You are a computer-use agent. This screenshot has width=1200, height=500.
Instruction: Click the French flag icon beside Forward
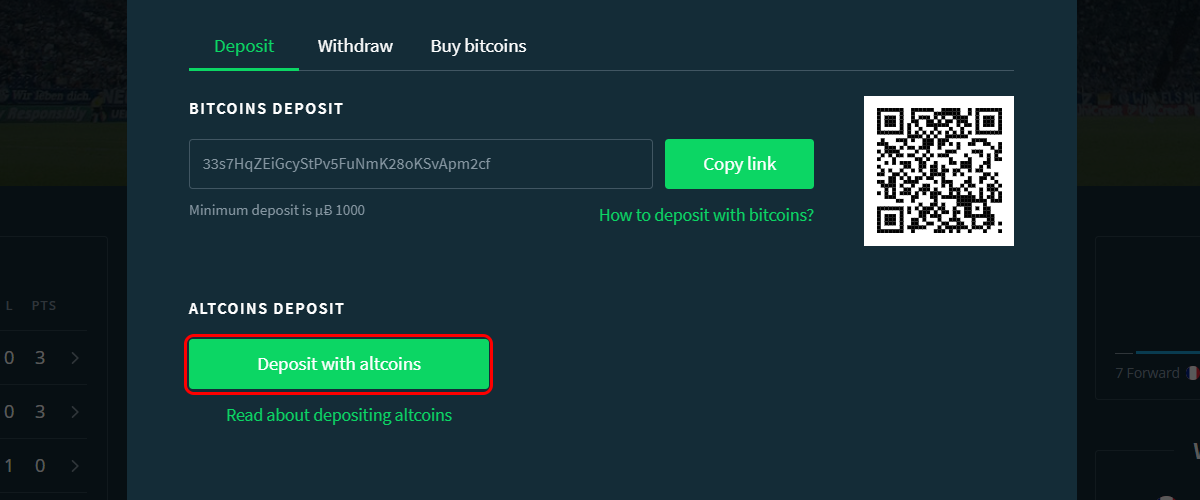coord(1192,373)
